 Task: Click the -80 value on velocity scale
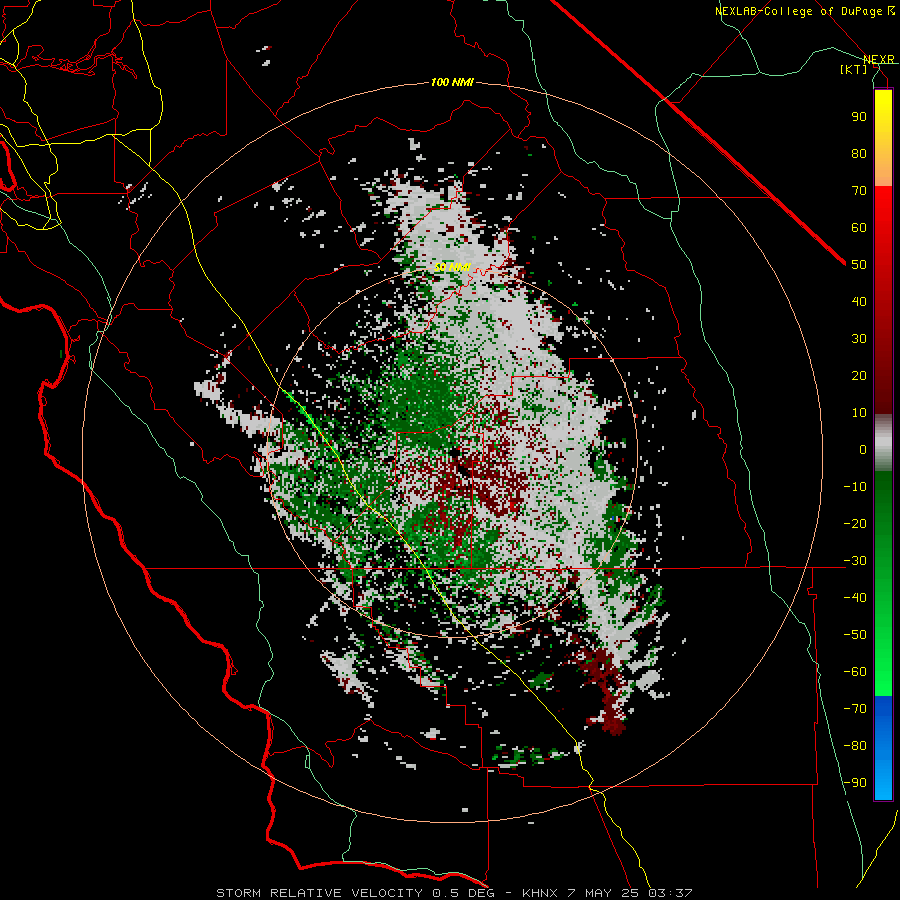tap(855, 746)
